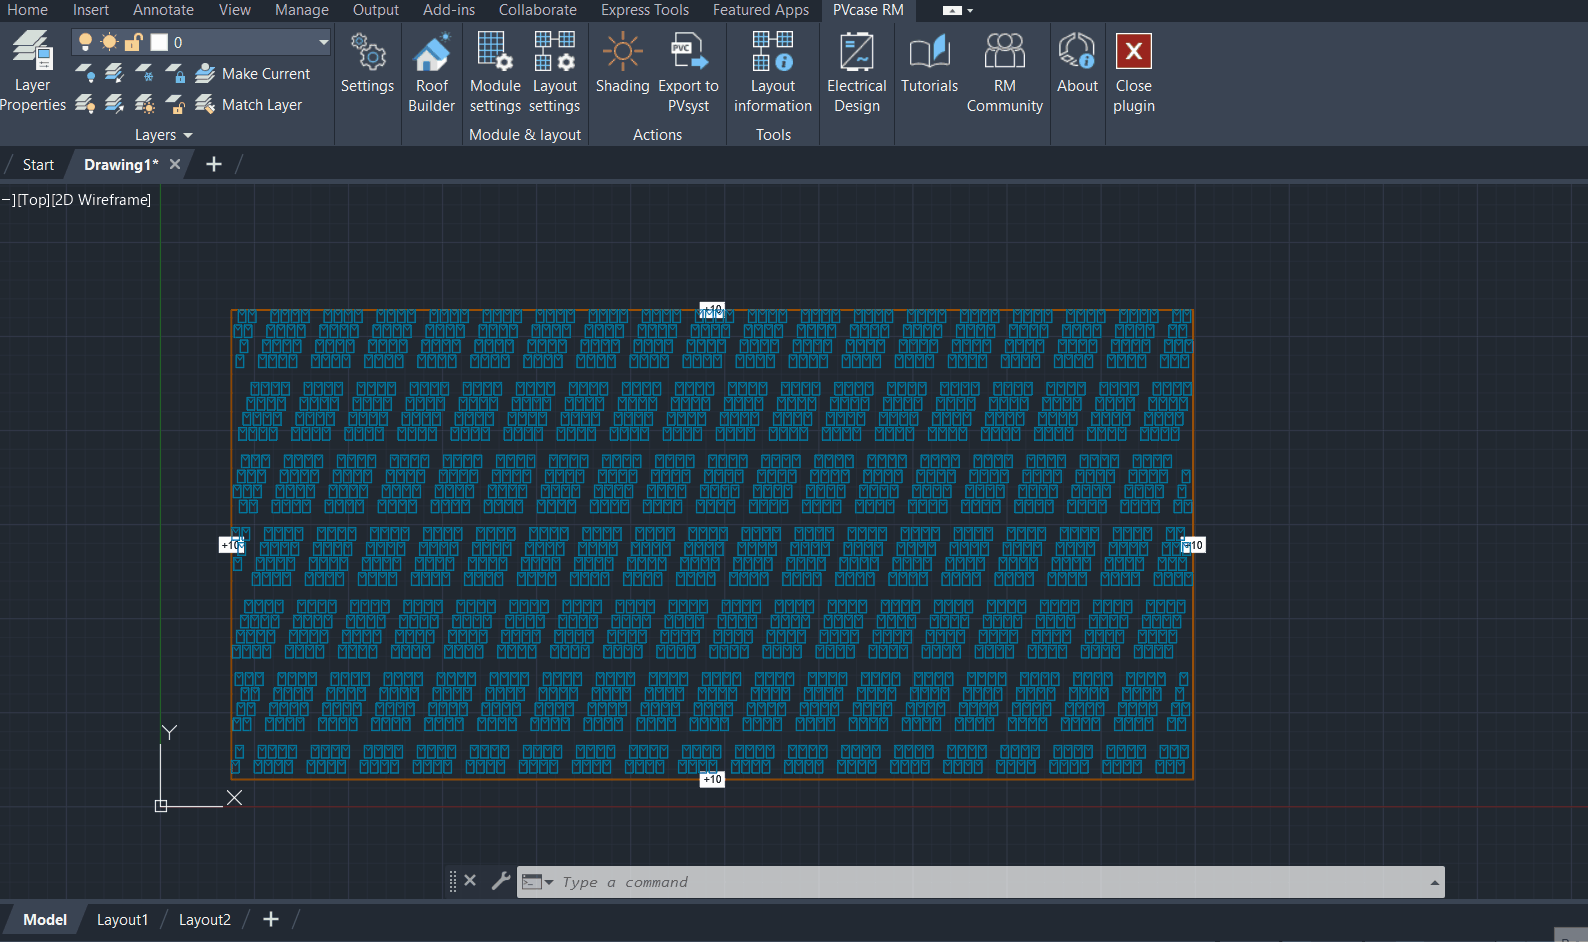Screen dimensions: 1588x942
Task: Open the Roof Builder tool
Action: [x=431, y=72]
